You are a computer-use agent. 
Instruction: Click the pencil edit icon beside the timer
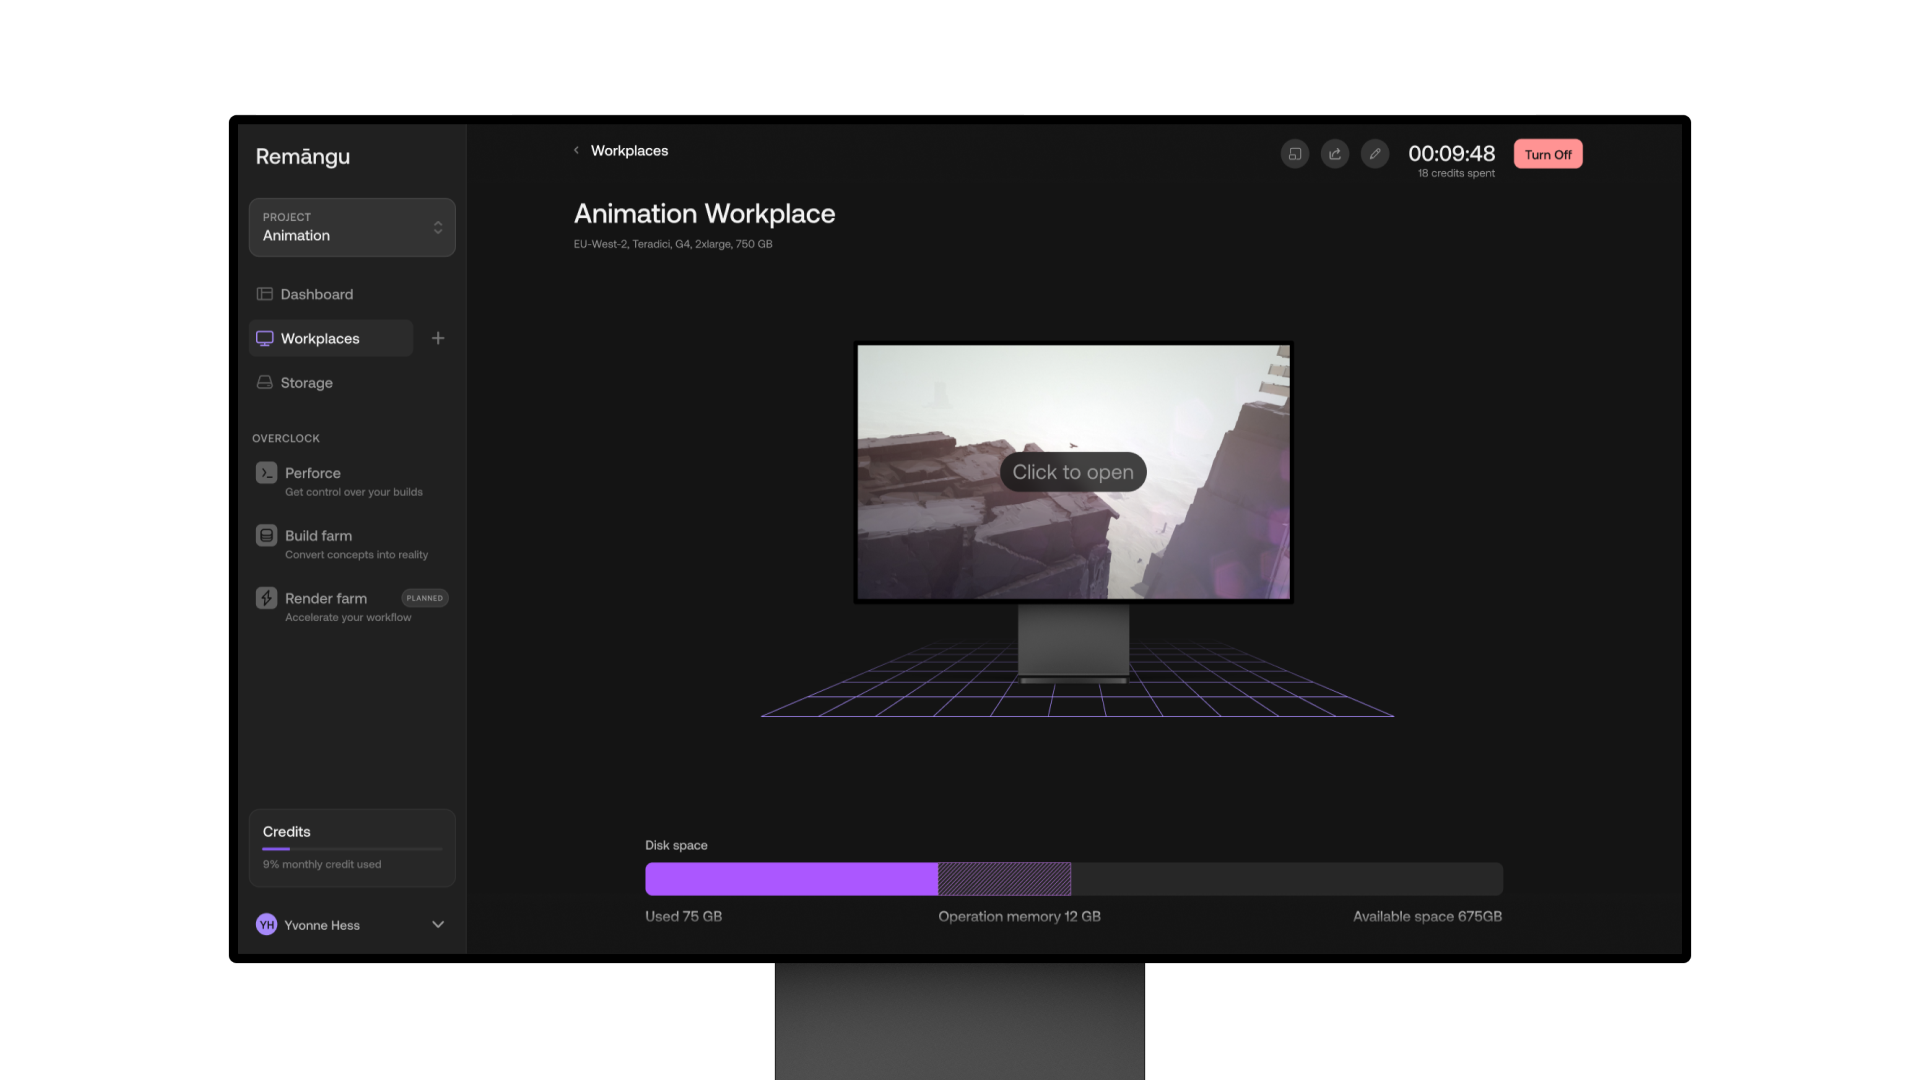1375,154
